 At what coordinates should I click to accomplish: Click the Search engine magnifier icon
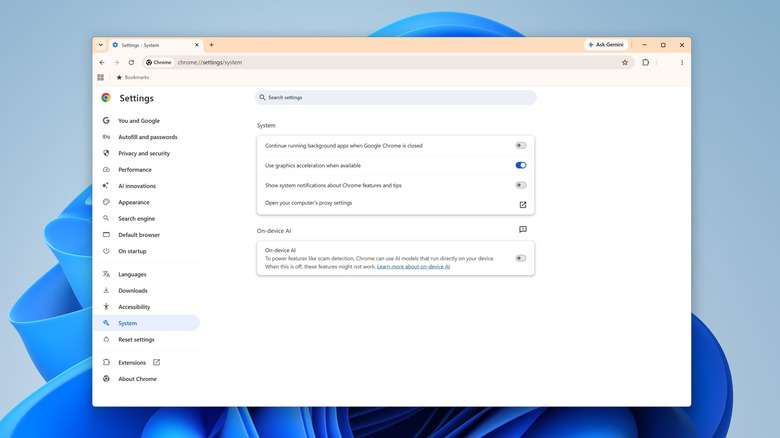(x=106, y=219)
